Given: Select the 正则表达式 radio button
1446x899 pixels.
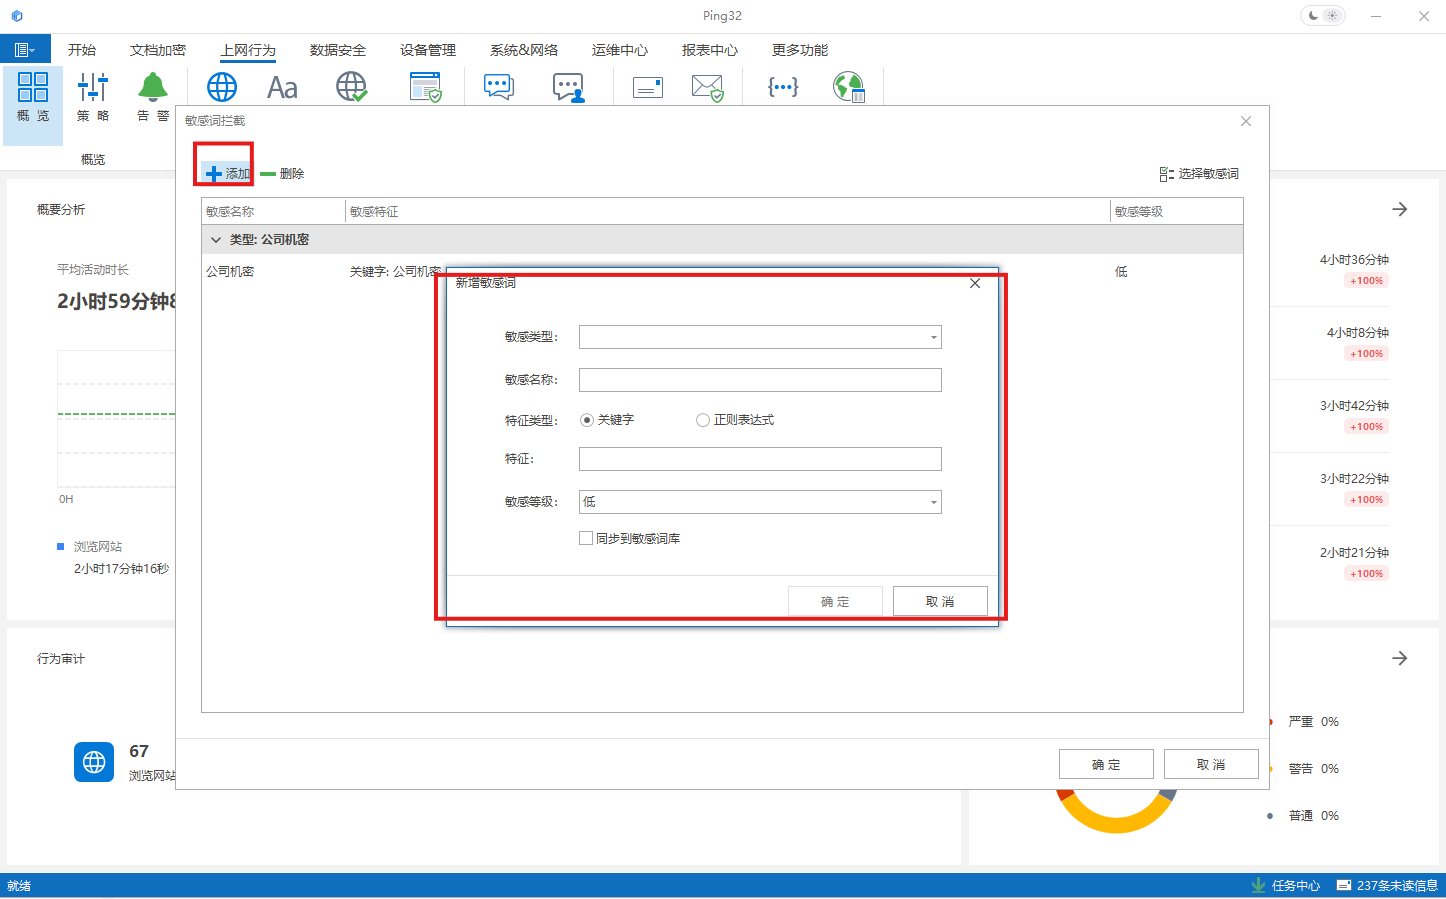Looking at the screenshot, I should pos(703,420).
